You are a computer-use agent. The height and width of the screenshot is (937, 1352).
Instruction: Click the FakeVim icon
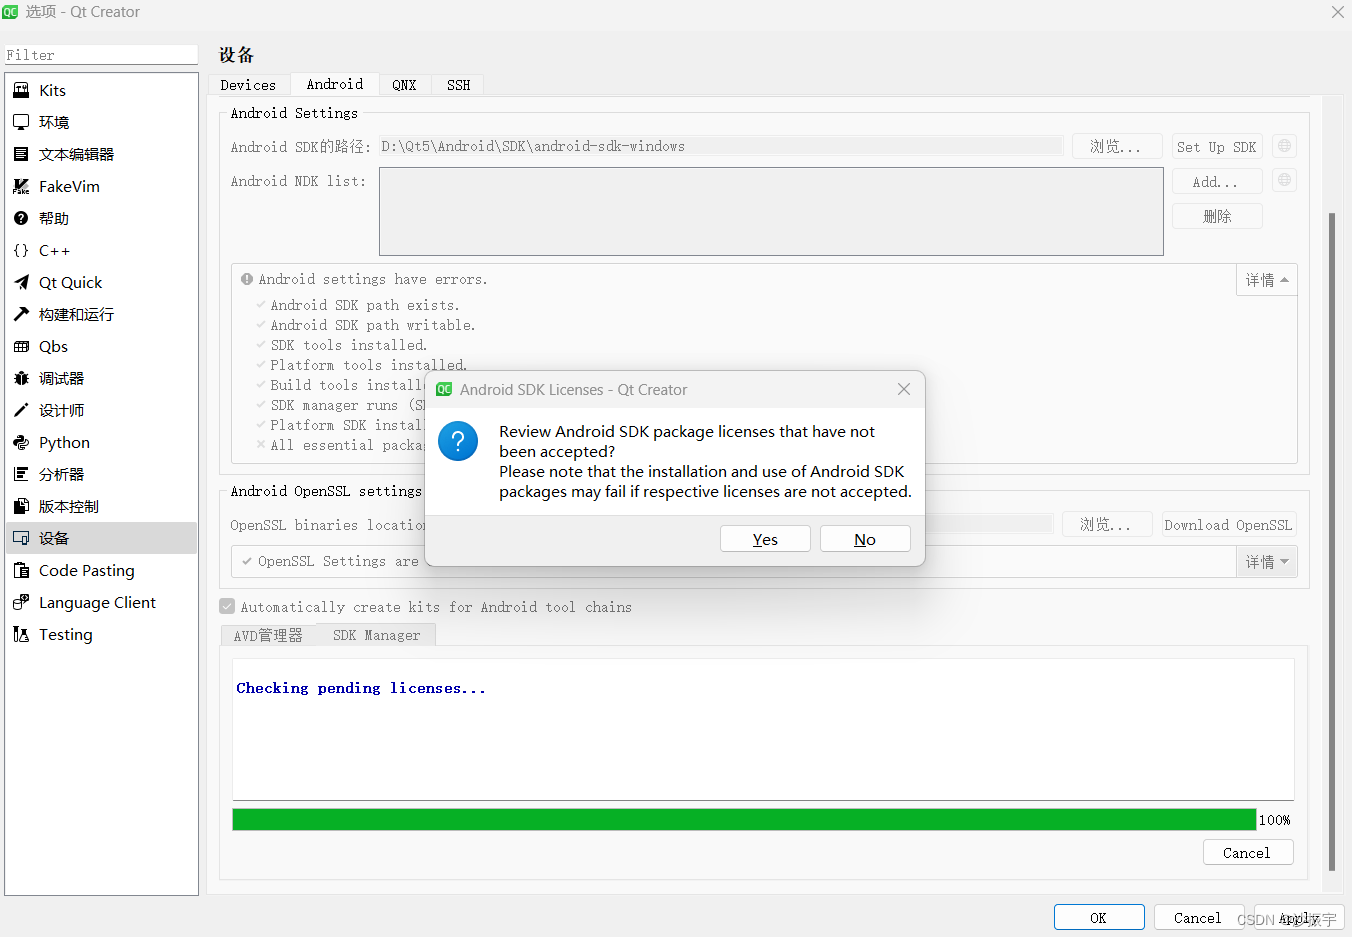point(21,186)
